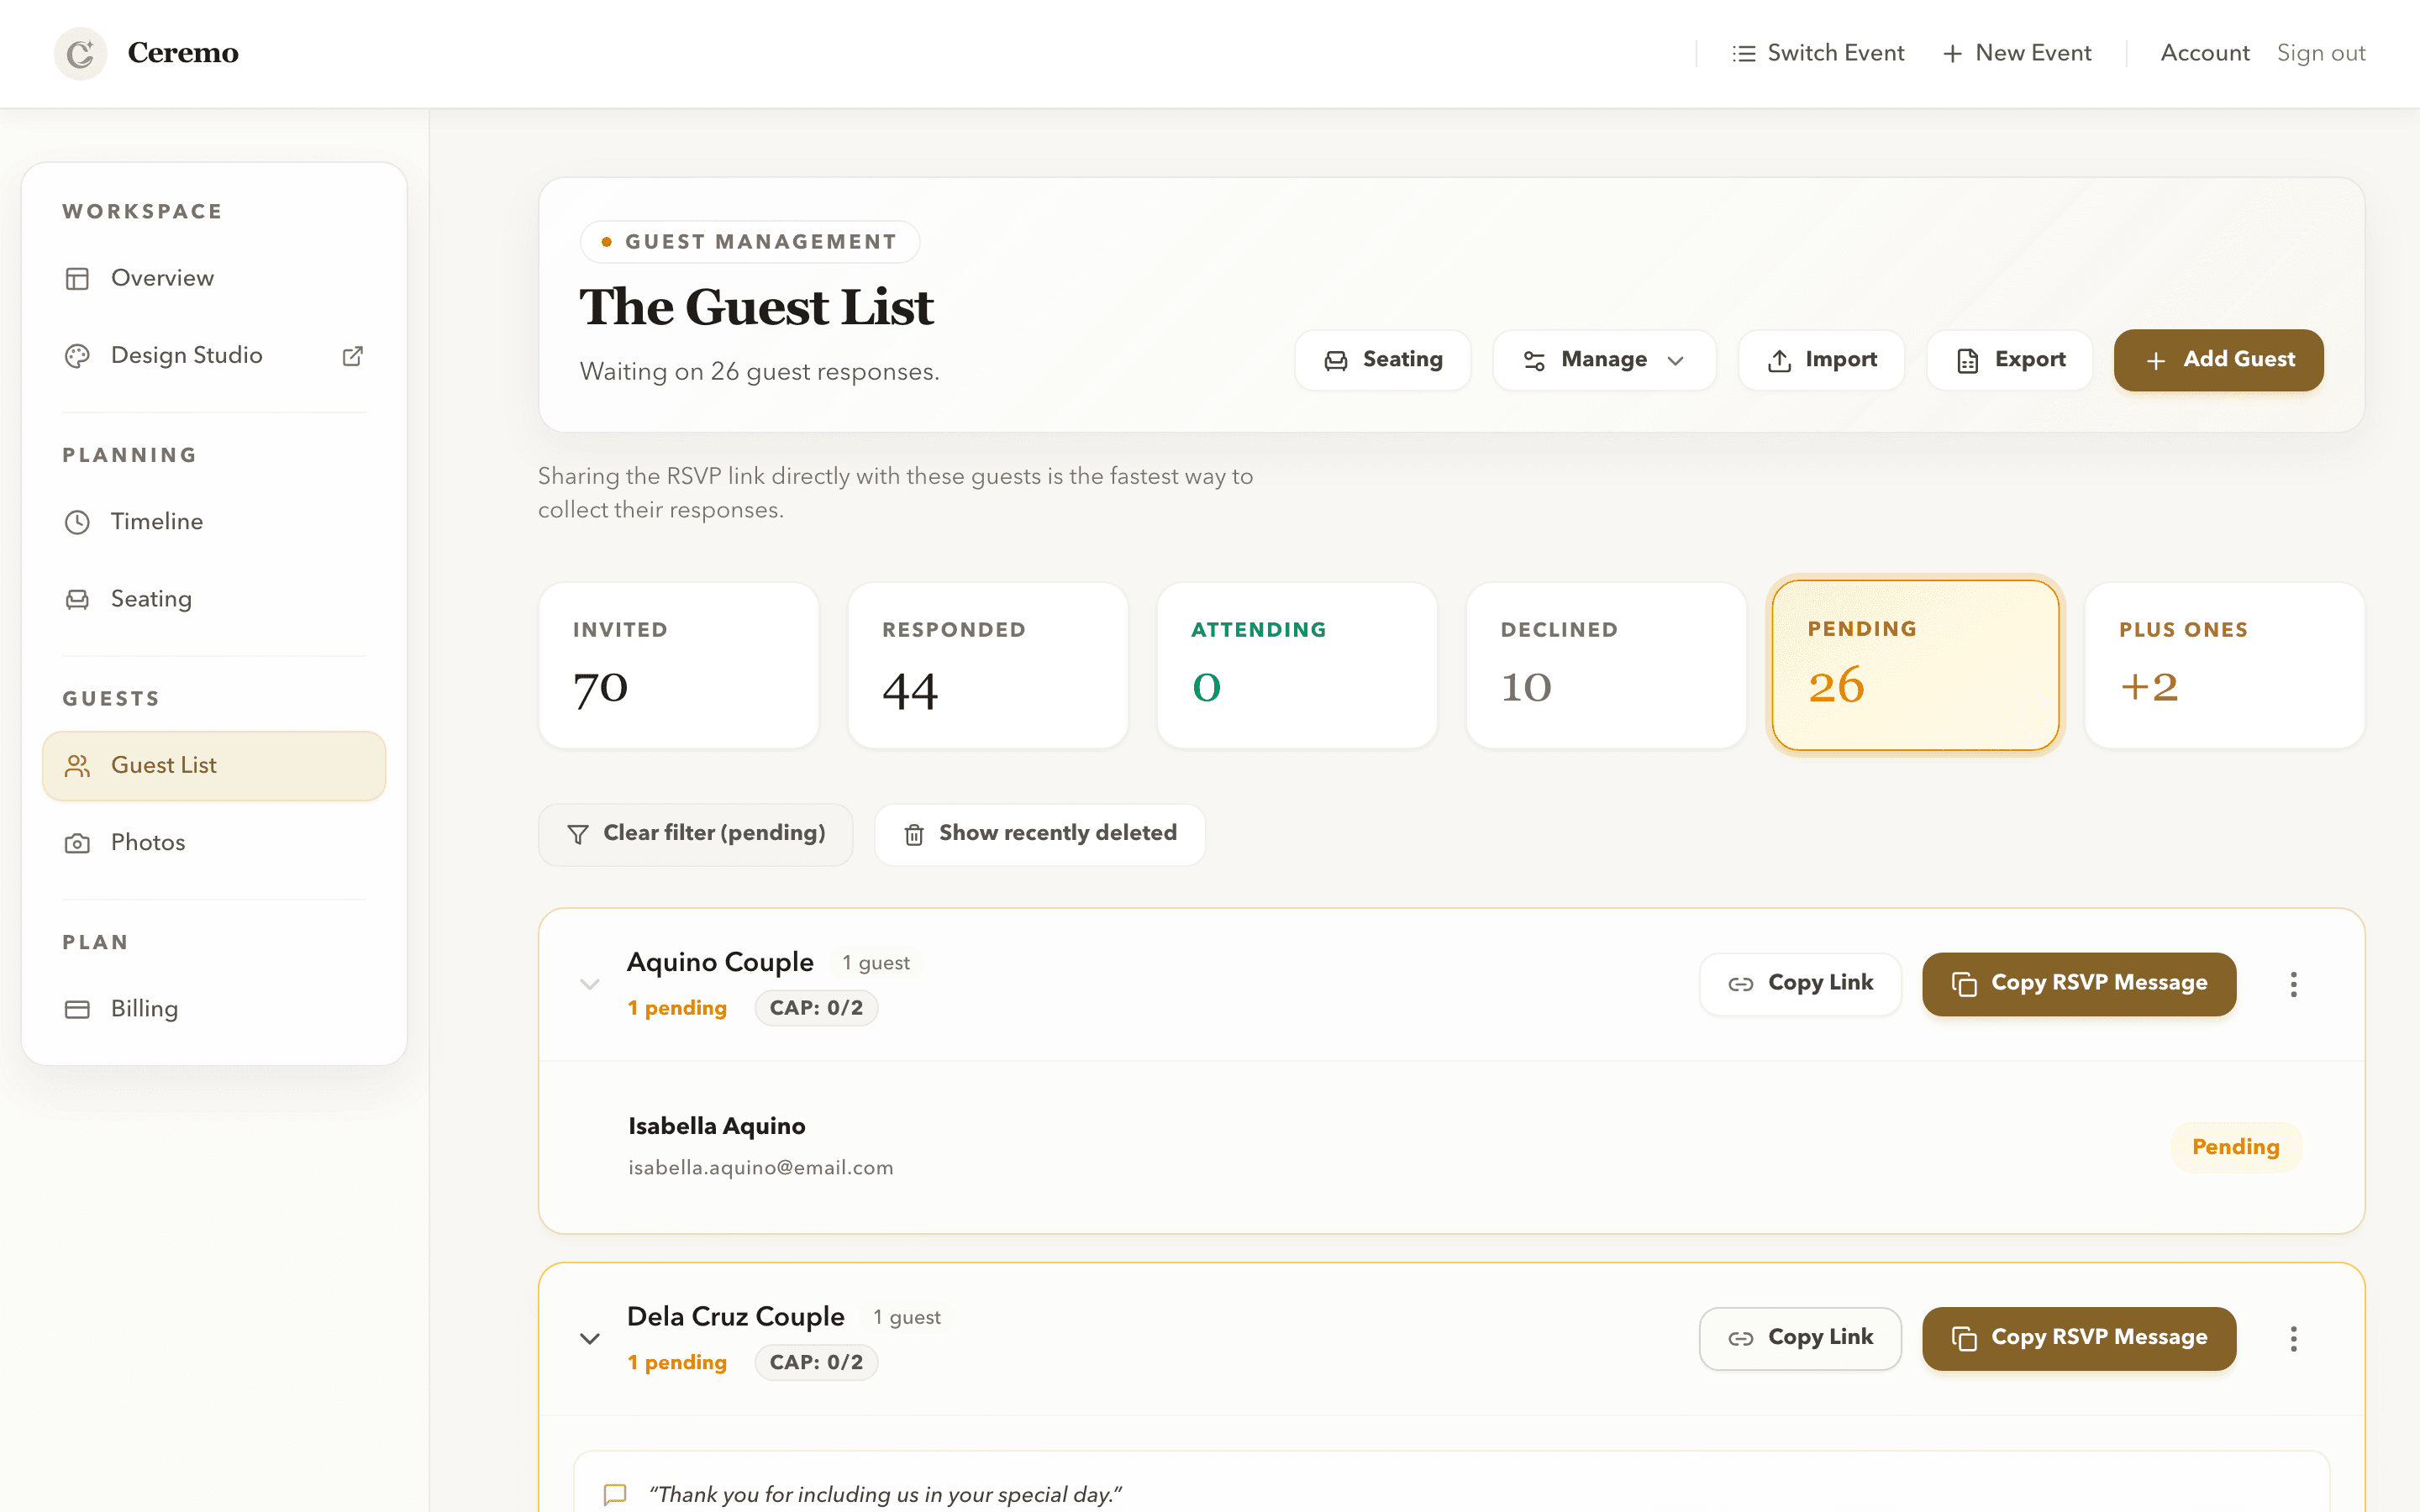Image resolution: width=2420 pixels, height=1512 pixels.
Task: Open the Account link
Action: [x=2205, y=53]
